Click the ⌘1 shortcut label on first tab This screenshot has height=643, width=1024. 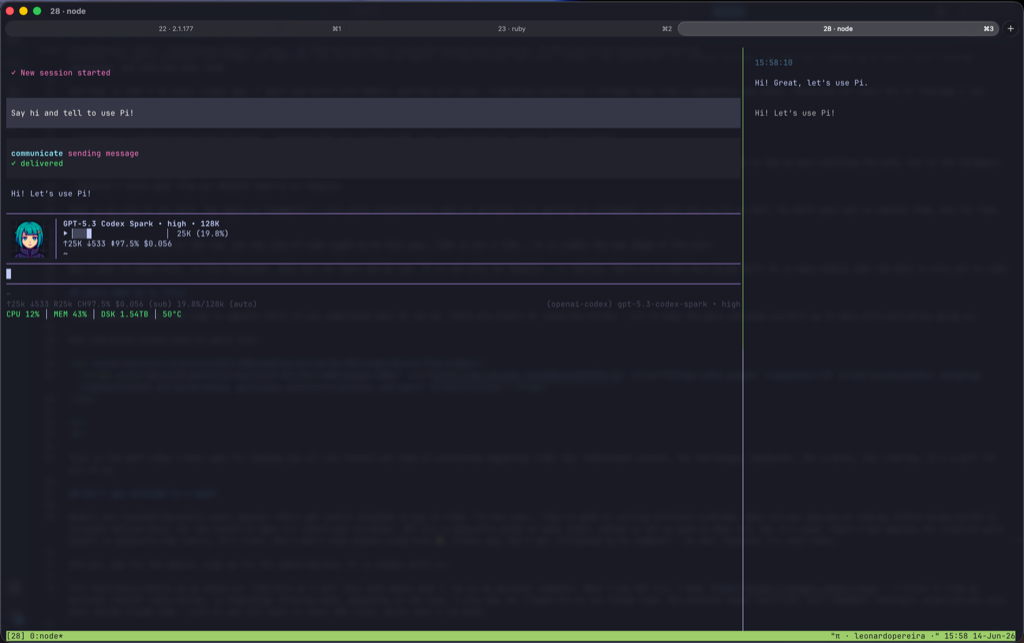(336, 29)
